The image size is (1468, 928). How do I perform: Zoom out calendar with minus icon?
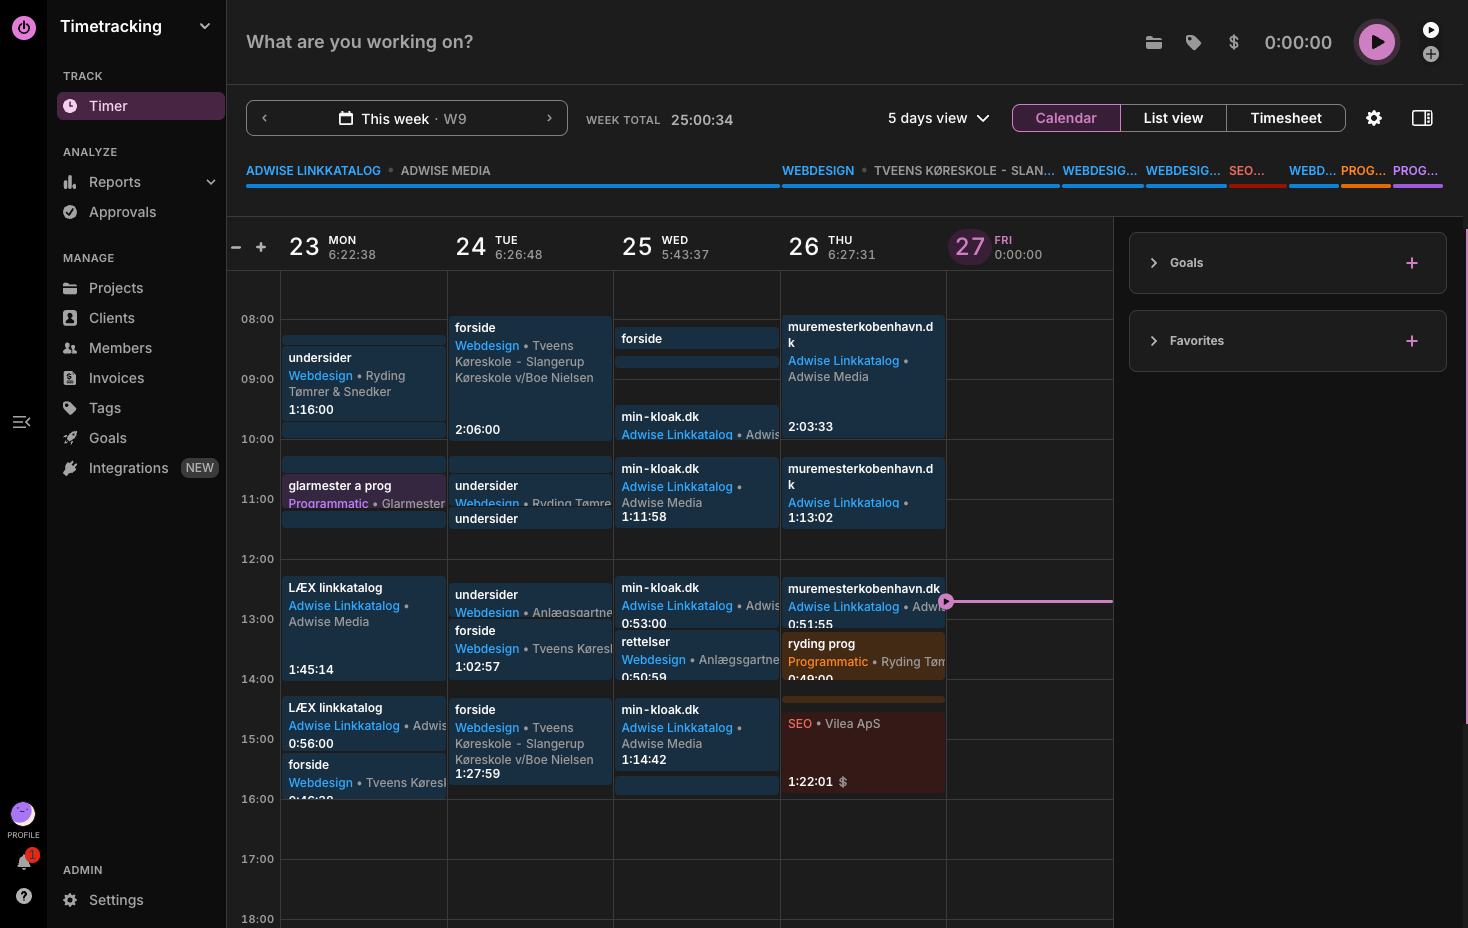[x=236, y=247]
